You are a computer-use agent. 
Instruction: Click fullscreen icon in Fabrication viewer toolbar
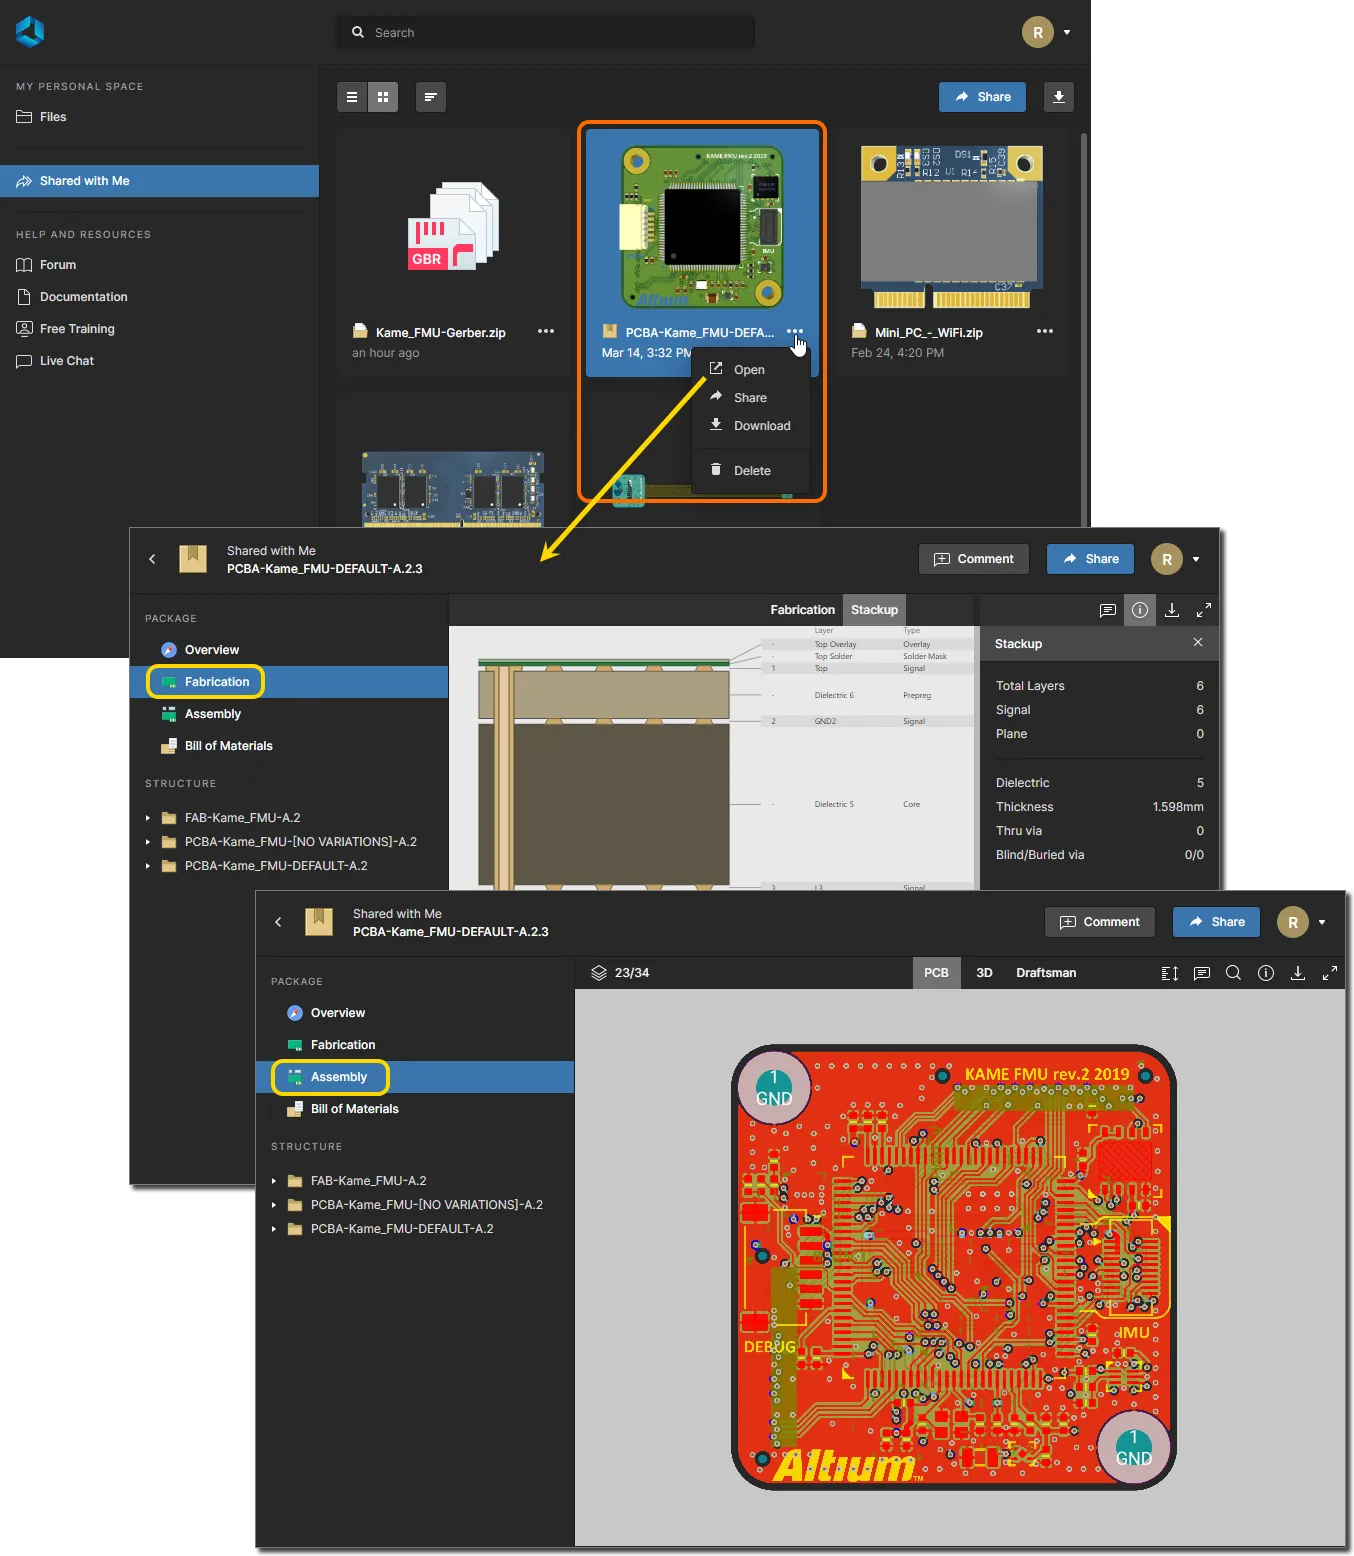pos(1204,610)
